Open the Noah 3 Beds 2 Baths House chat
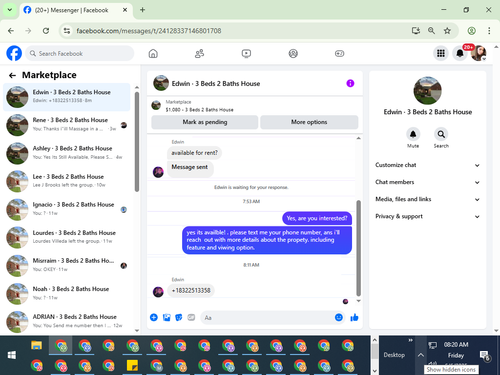 [67, 294]
